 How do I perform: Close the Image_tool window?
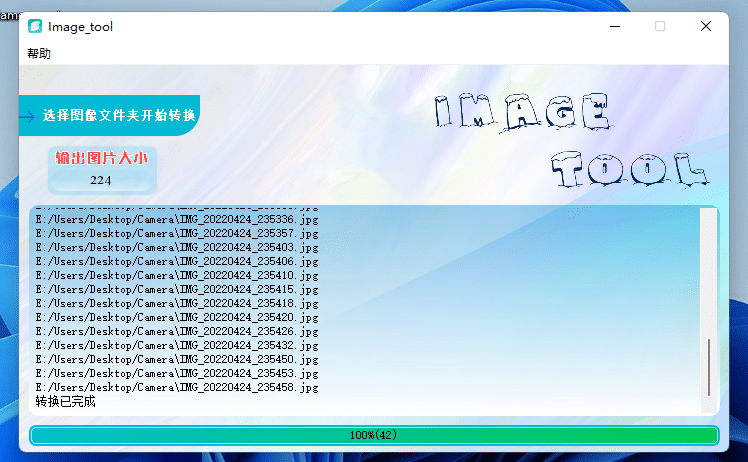[x=706, y=27]
